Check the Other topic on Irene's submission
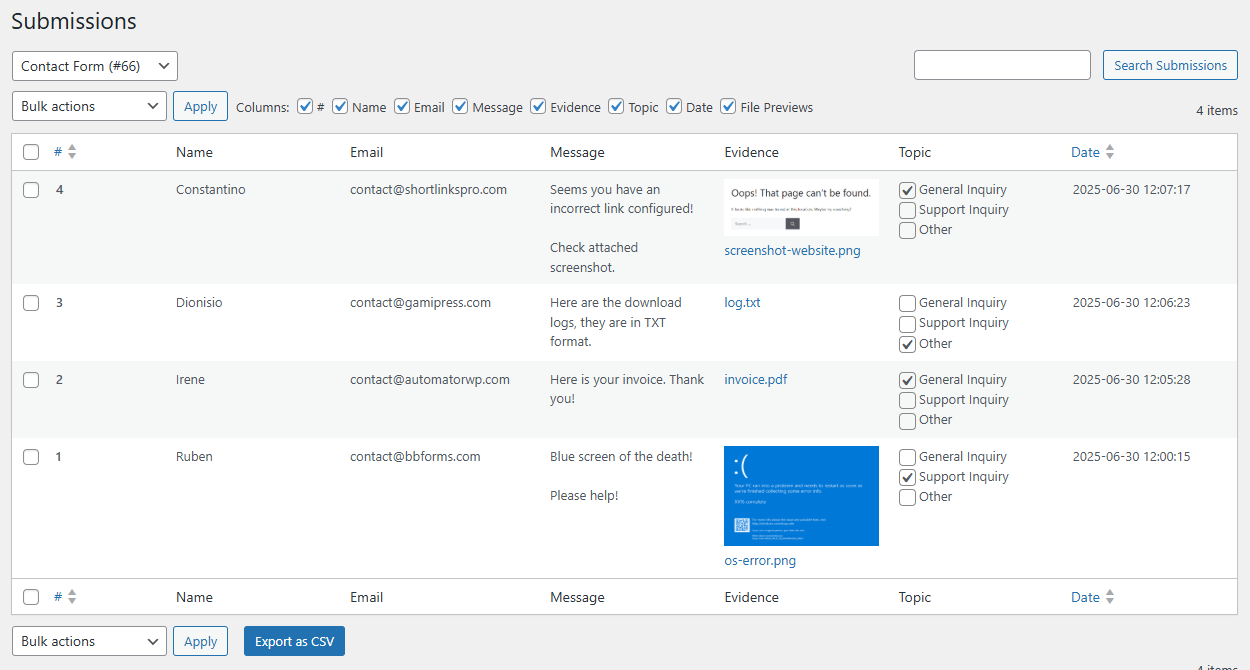This screenshot has height=670, width=1250. click(x=907, y=420)
